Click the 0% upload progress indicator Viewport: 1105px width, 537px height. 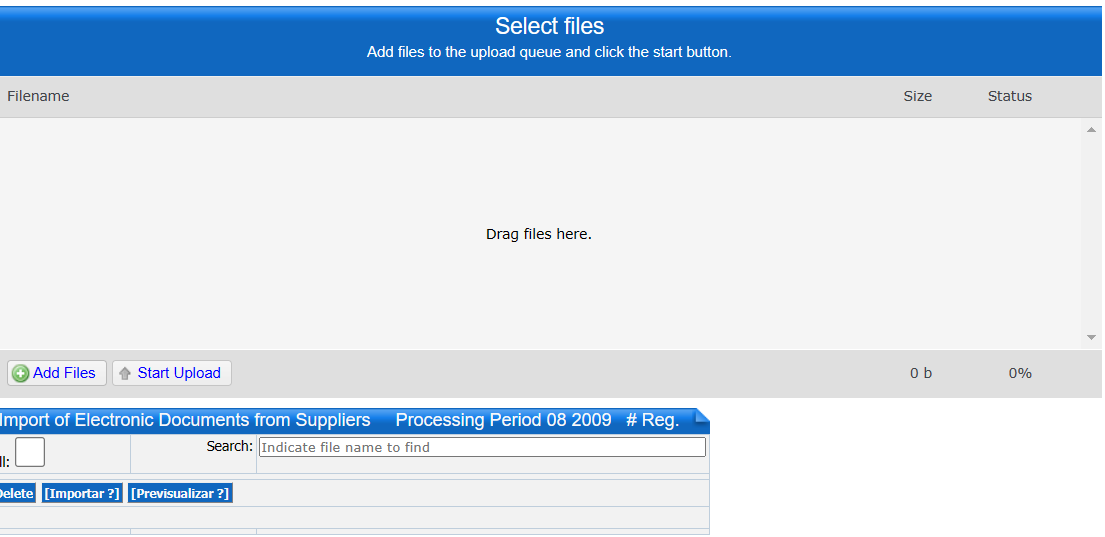1020,374
